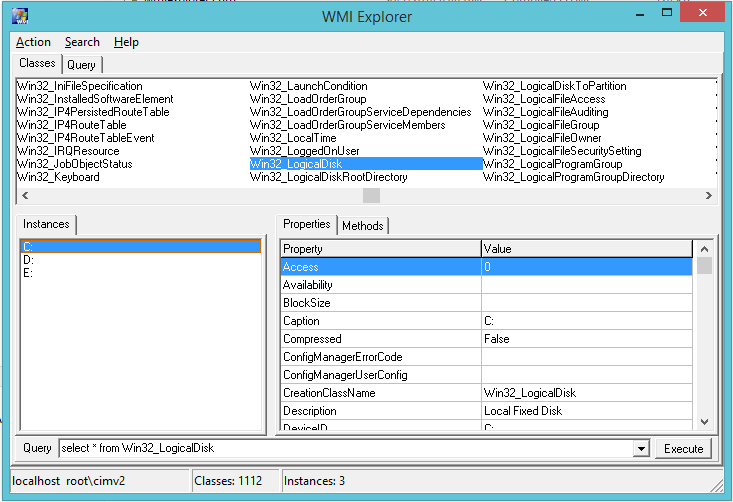
Task: Open the Help menu
Action: (126, 42)
